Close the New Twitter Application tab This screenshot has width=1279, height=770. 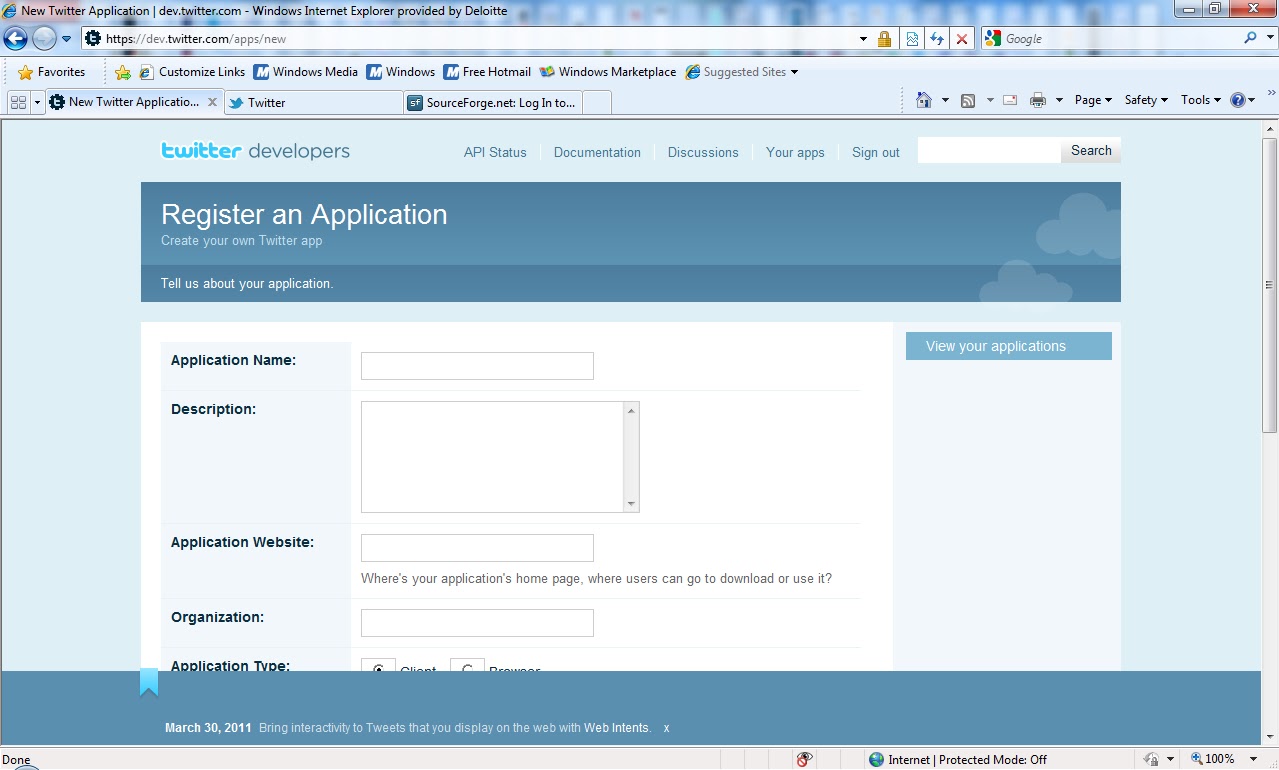(x=212, y=102)
